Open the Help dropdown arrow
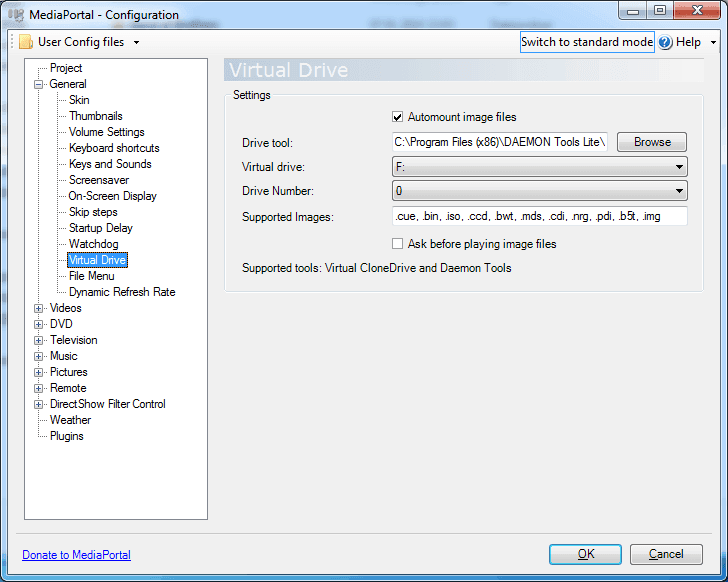Viewport: 728px width, 582px height. point(713,42)
